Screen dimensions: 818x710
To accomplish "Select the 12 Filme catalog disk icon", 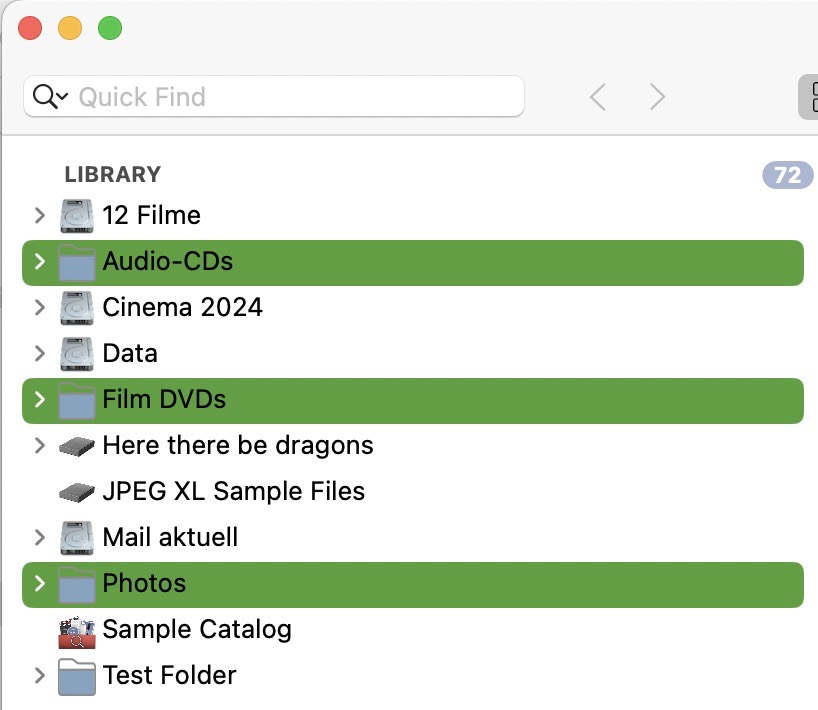I will pyautogui.click(x=77, y=215).
